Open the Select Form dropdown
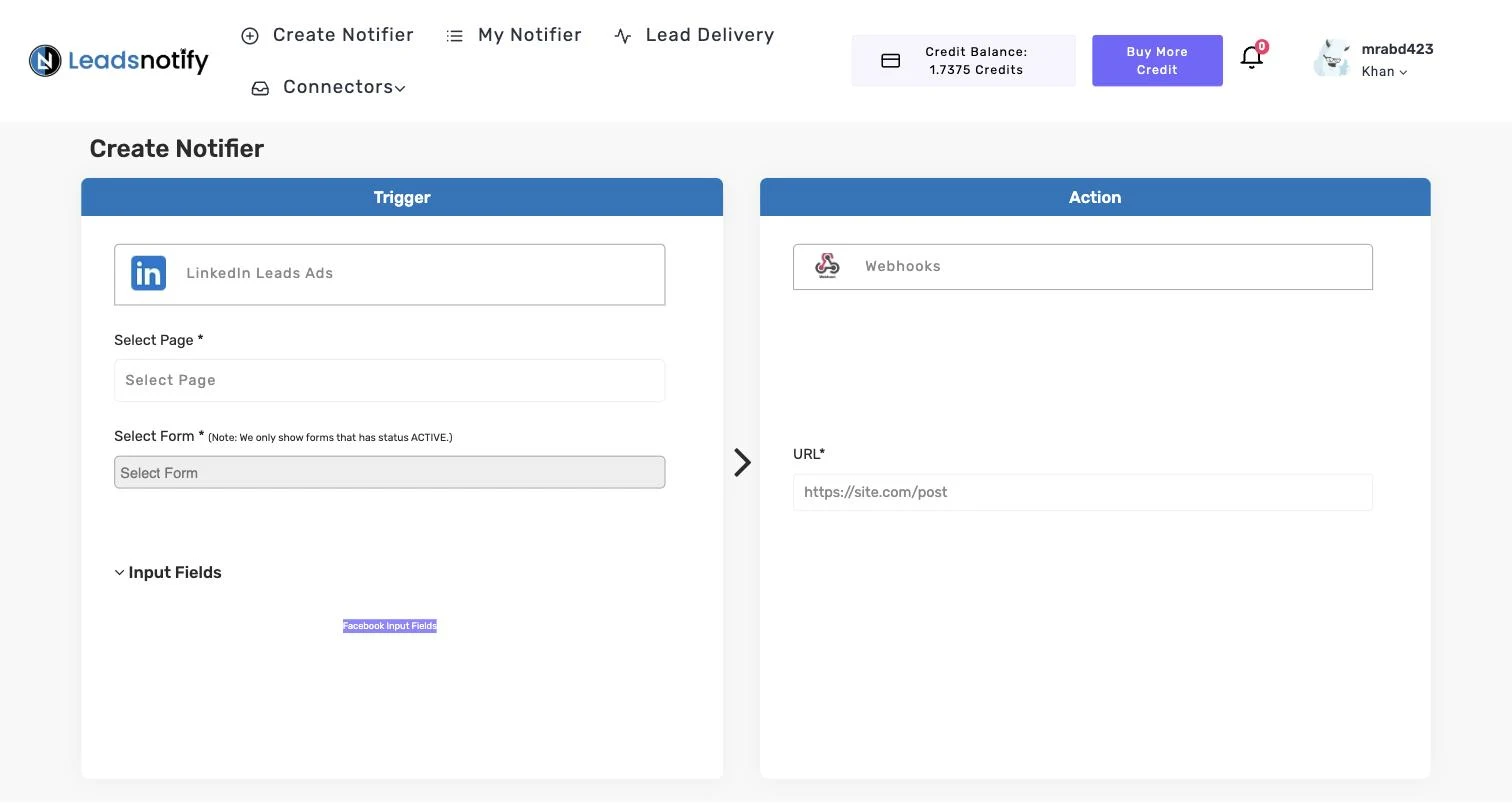This screenshot has height=805, width=1512. 389,472
